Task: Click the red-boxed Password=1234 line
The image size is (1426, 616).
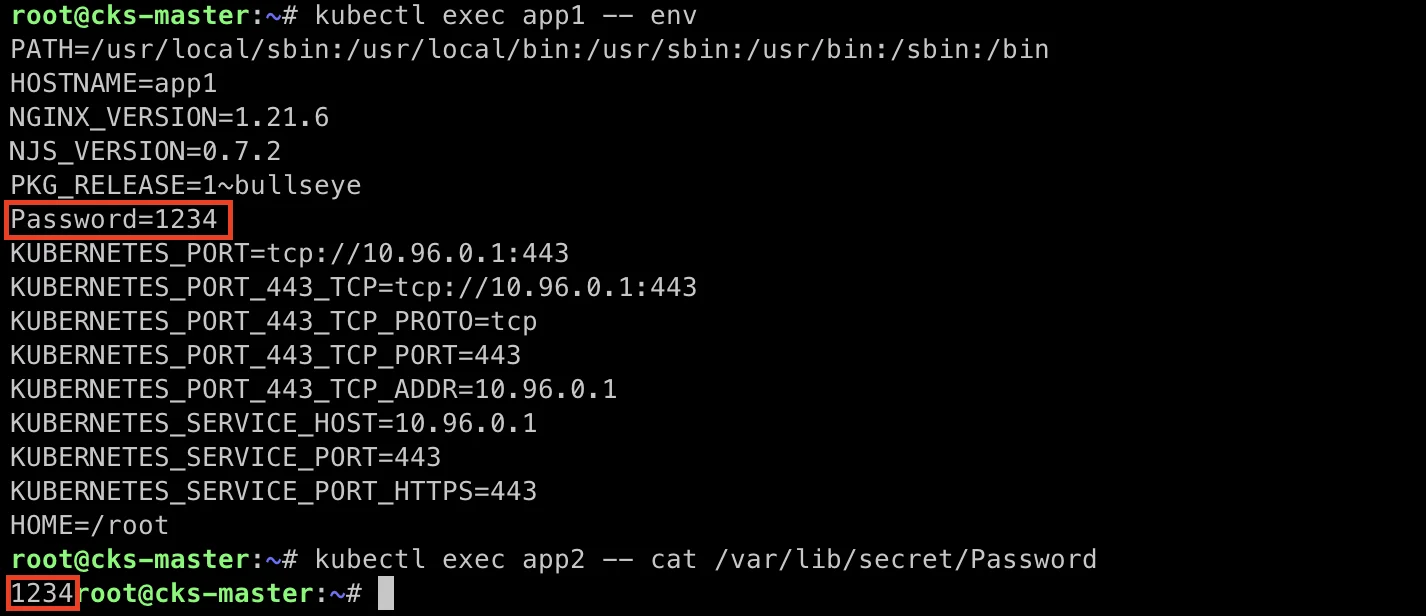Action: (x=119, y=220)
